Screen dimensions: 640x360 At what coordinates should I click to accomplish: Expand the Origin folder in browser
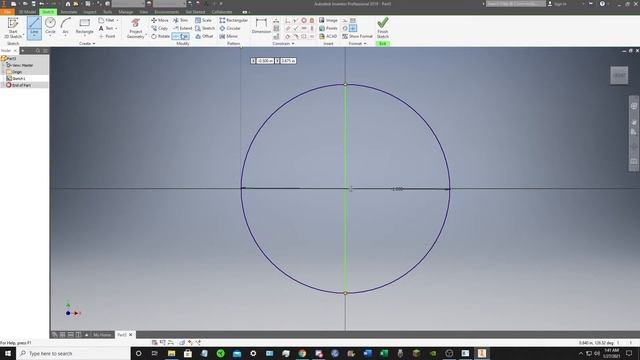(x=3, y=72)
